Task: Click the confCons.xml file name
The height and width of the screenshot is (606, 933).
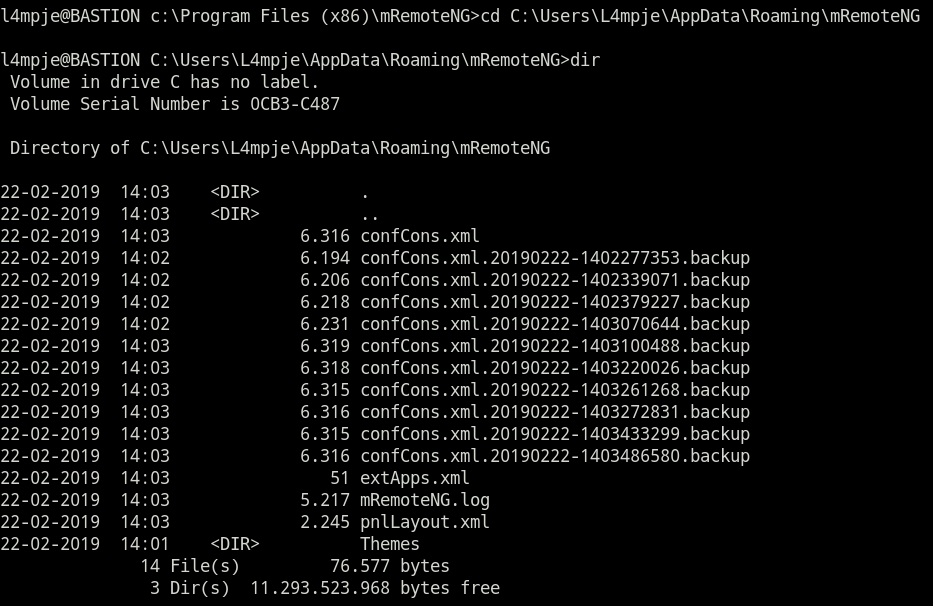Action: pyautogui.click(x=419, y=236)
